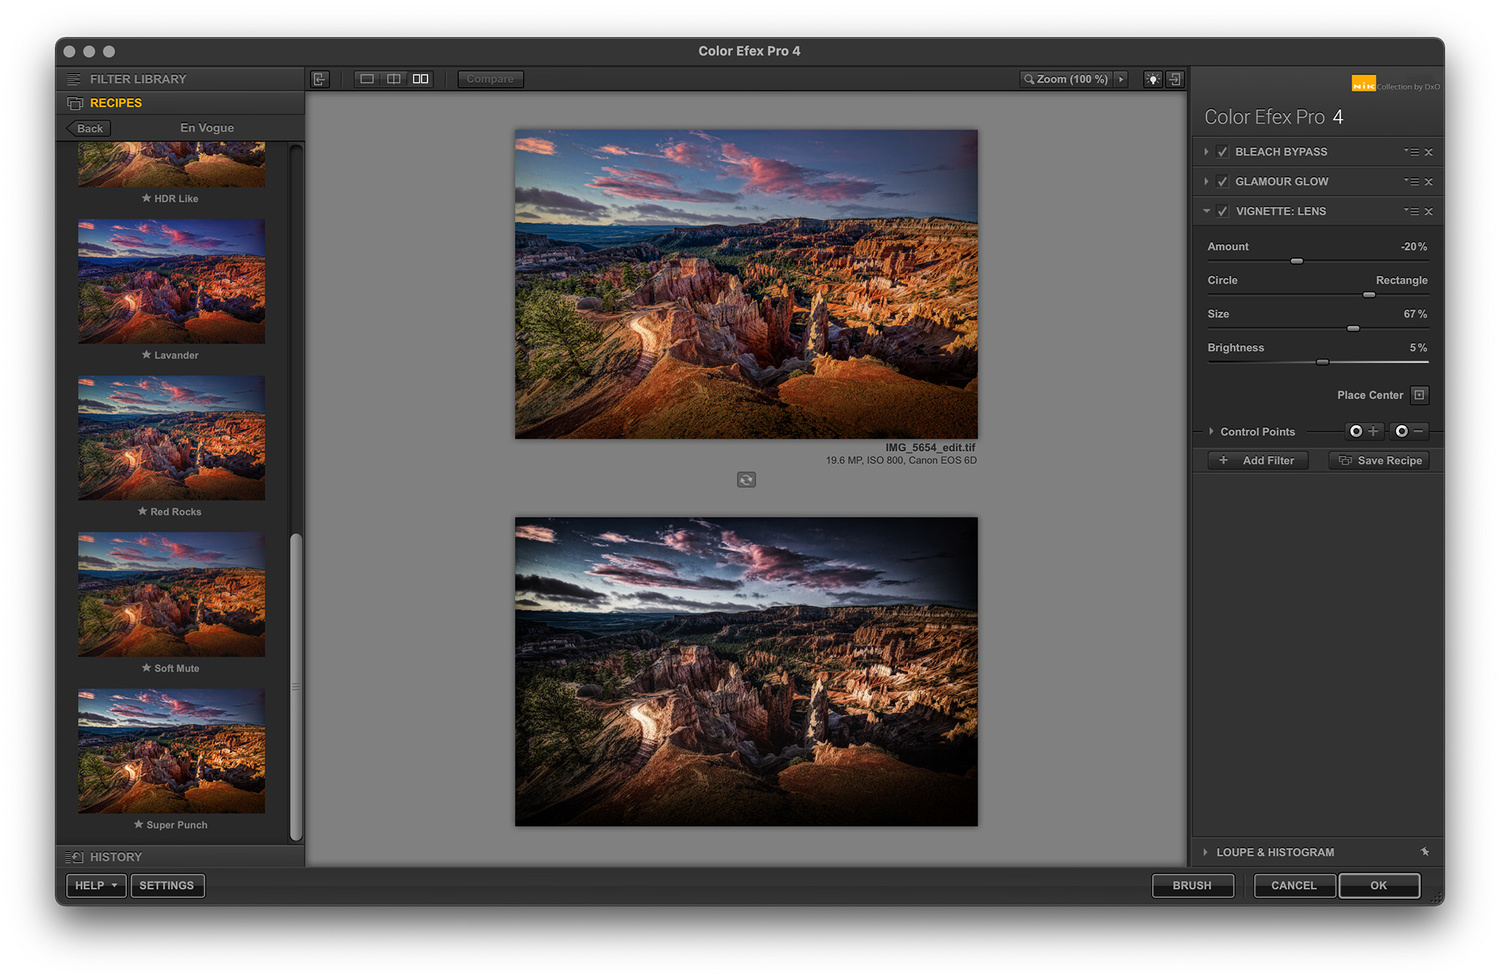The width and height of the screenshot is (1500, 979).
Task: Open the Zoom level dropdown arrow
Action: coord(1121,79)
